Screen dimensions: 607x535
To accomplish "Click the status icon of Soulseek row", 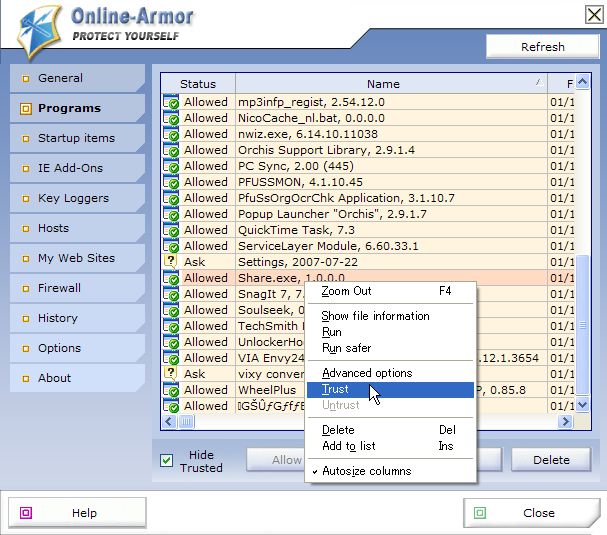I will click(x=171, y=310).
